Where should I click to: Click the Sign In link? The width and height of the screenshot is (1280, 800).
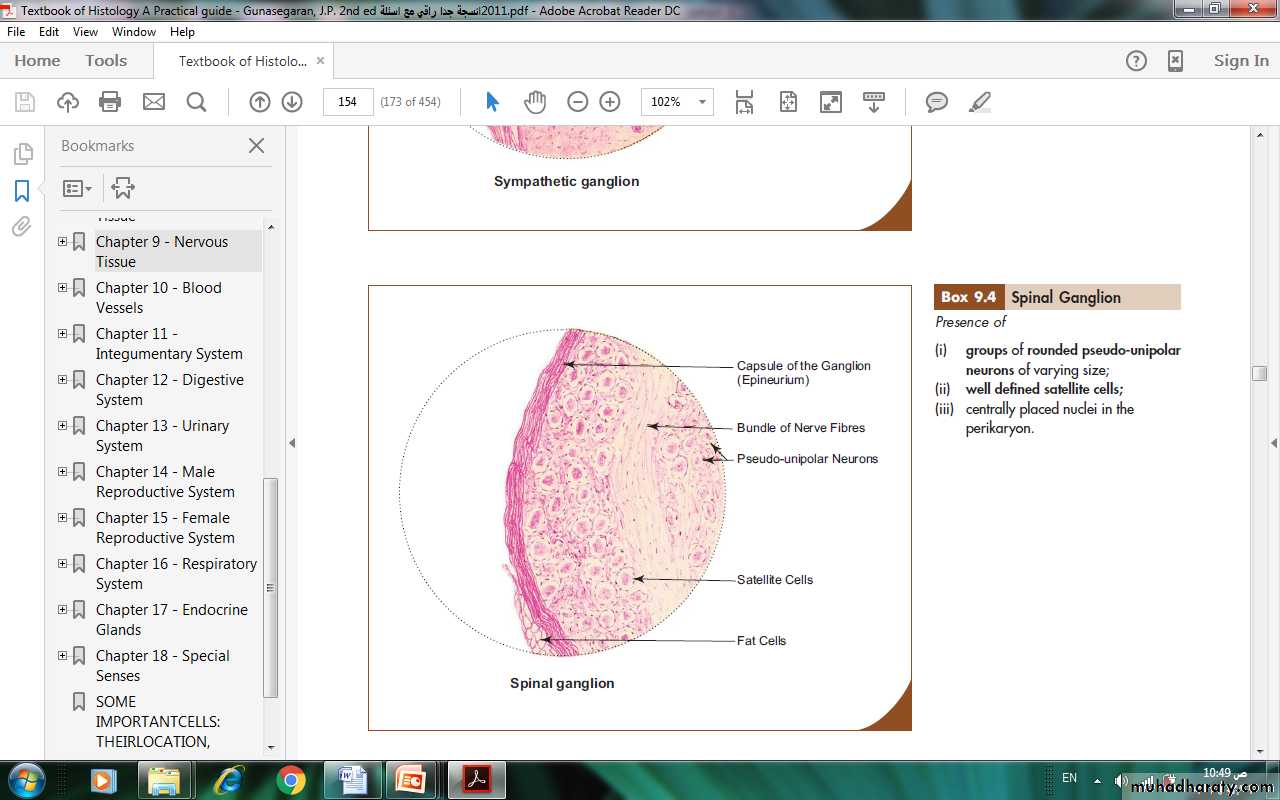click(x=1240, y=61)
